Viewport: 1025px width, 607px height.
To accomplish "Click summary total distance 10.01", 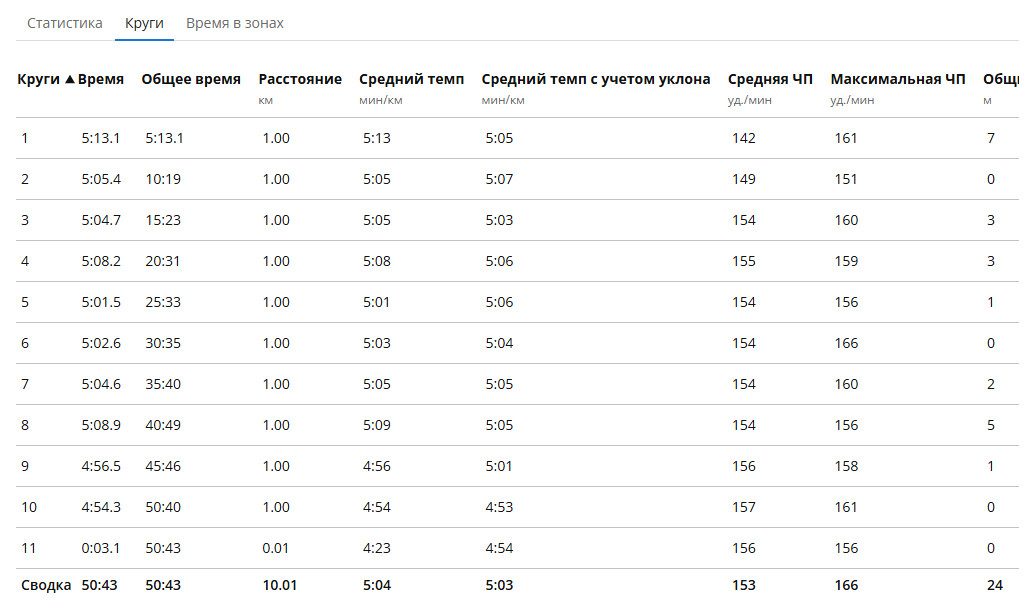I will click(280, 585).
